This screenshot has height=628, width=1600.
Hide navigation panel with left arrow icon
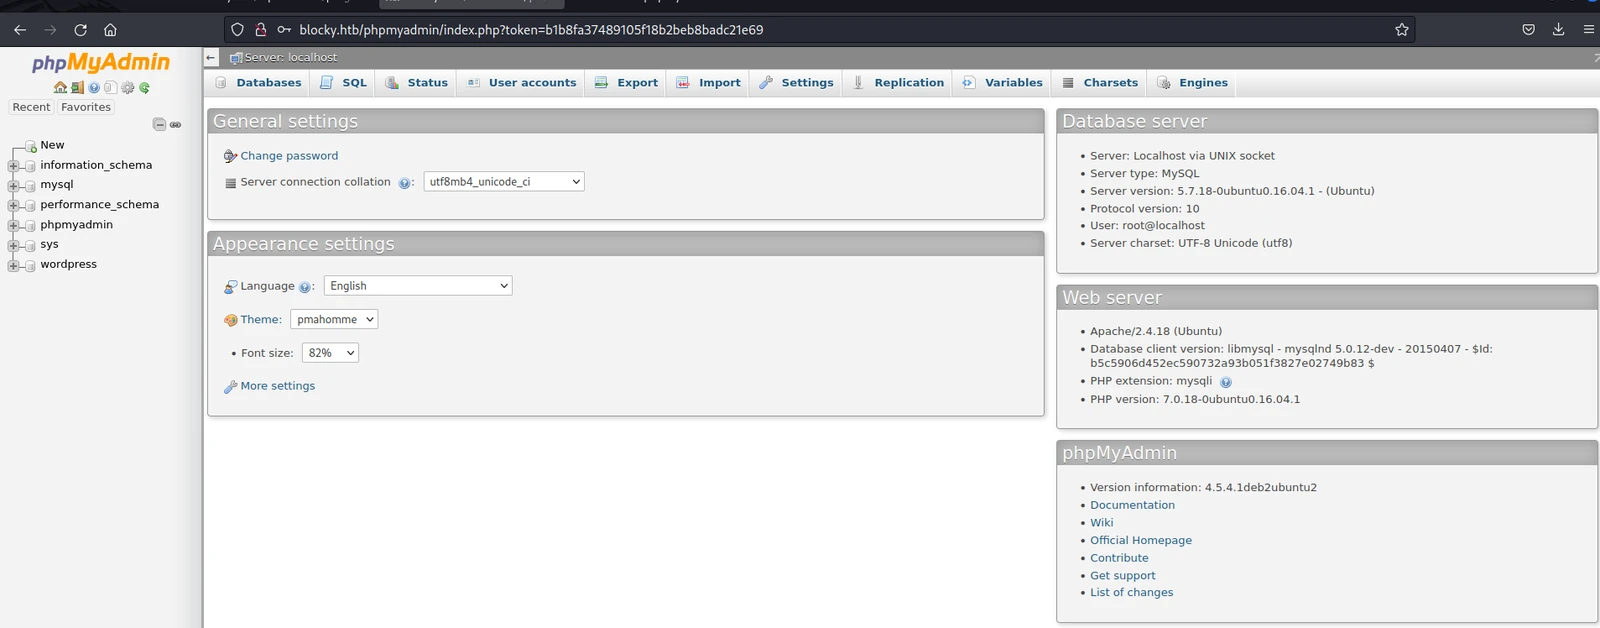point(211,58)
